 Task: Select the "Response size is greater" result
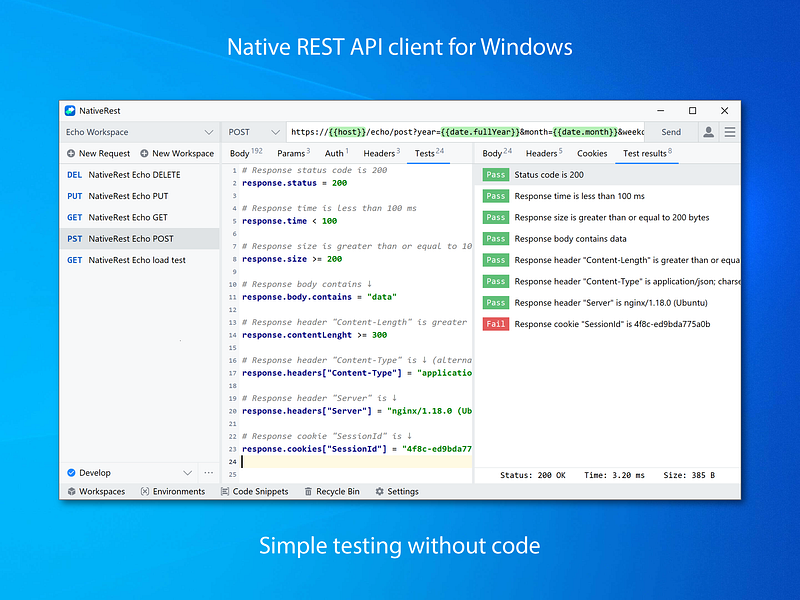[607, 217]
